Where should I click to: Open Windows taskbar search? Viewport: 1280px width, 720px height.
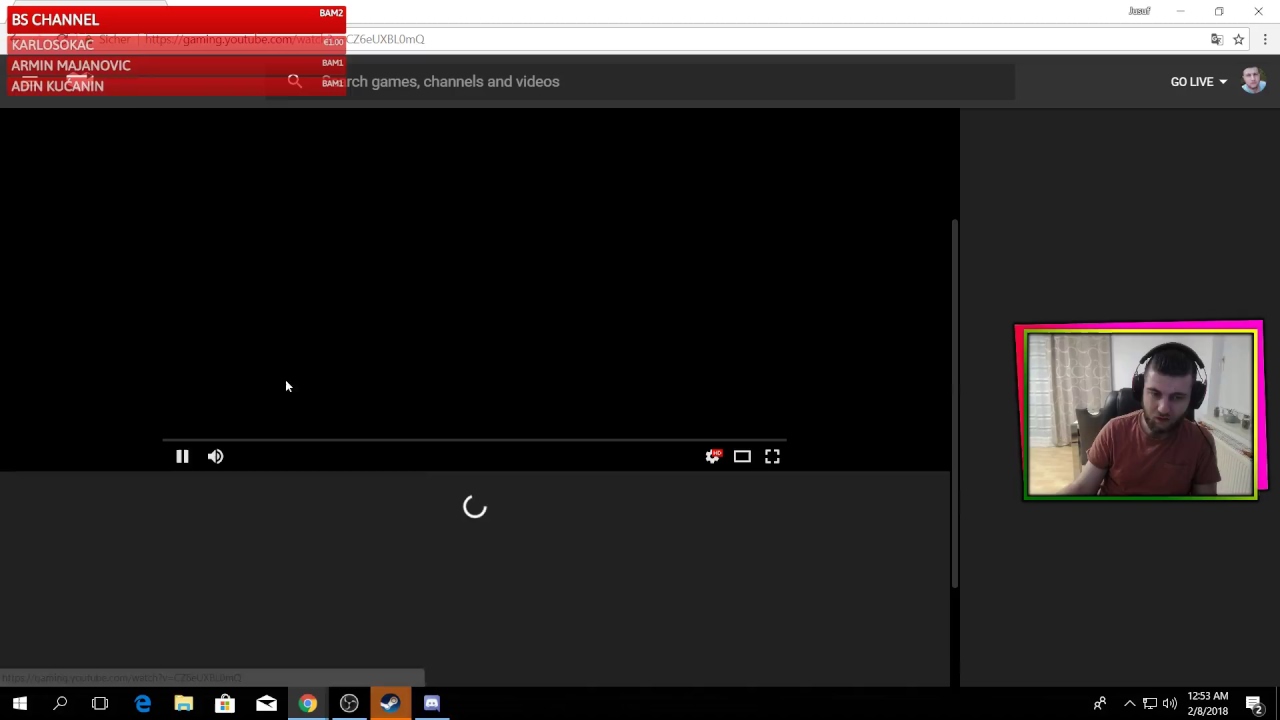60,704
